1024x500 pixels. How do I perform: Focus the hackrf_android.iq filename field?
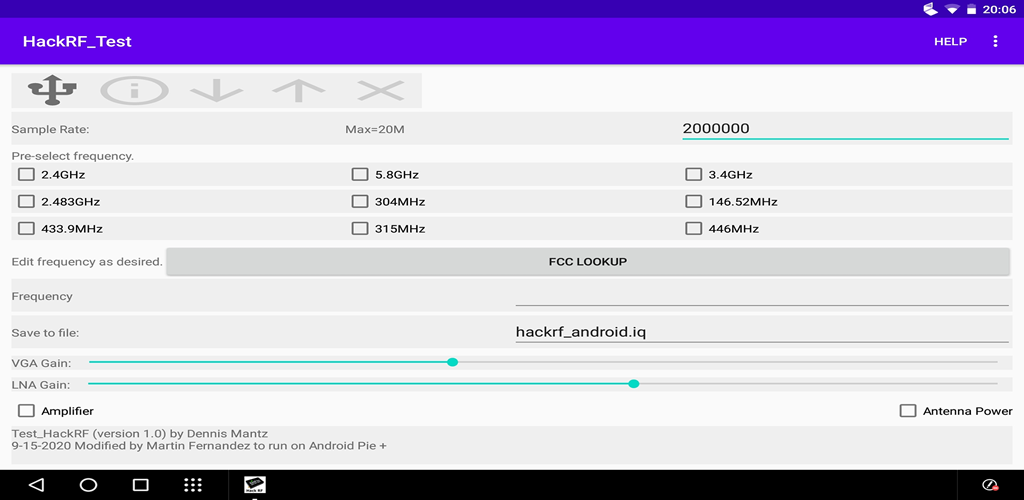(x=762, y=332)
